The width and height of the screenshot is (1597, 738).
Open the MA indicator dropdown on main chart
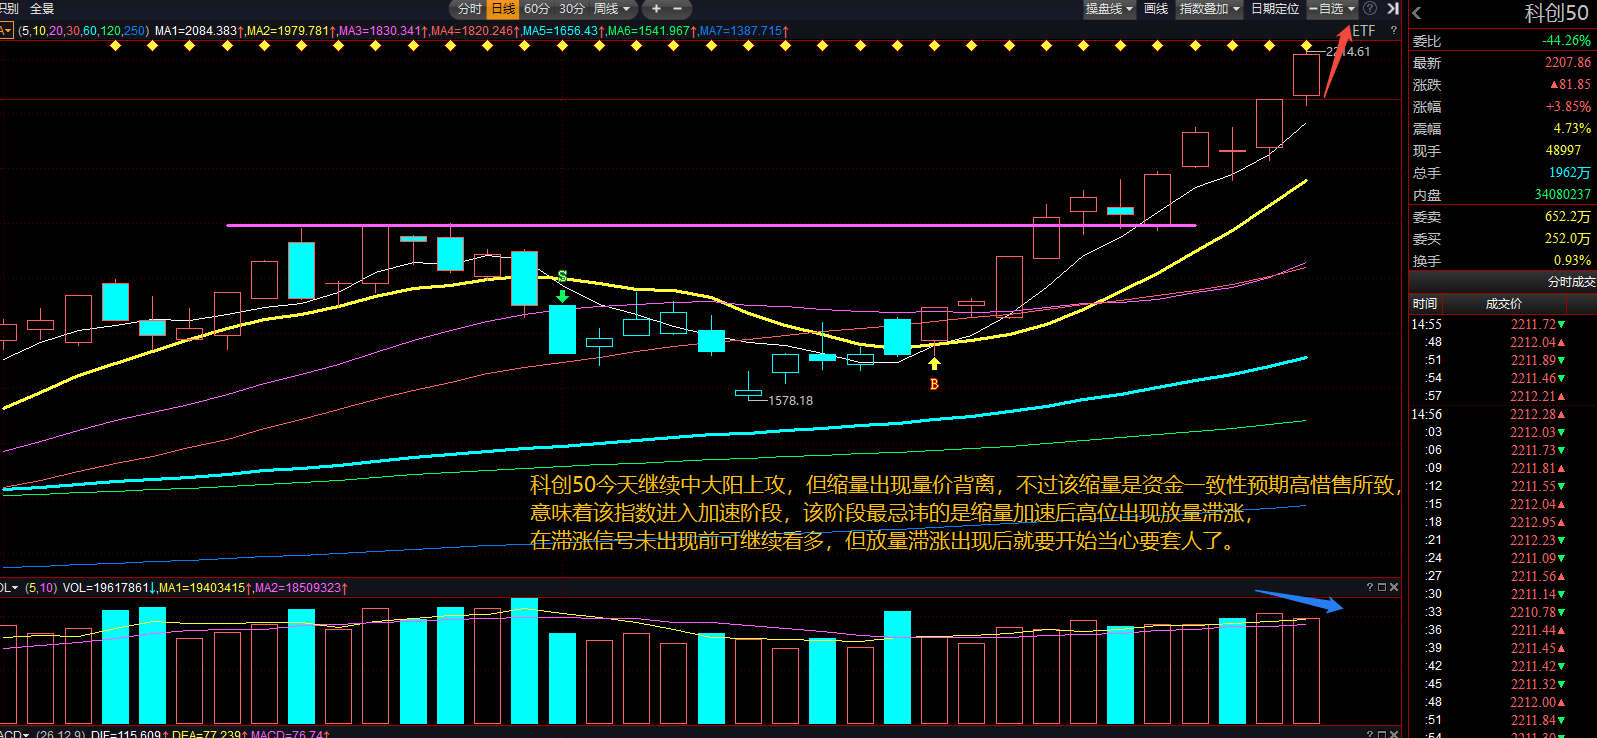click(x=6, y=31)
